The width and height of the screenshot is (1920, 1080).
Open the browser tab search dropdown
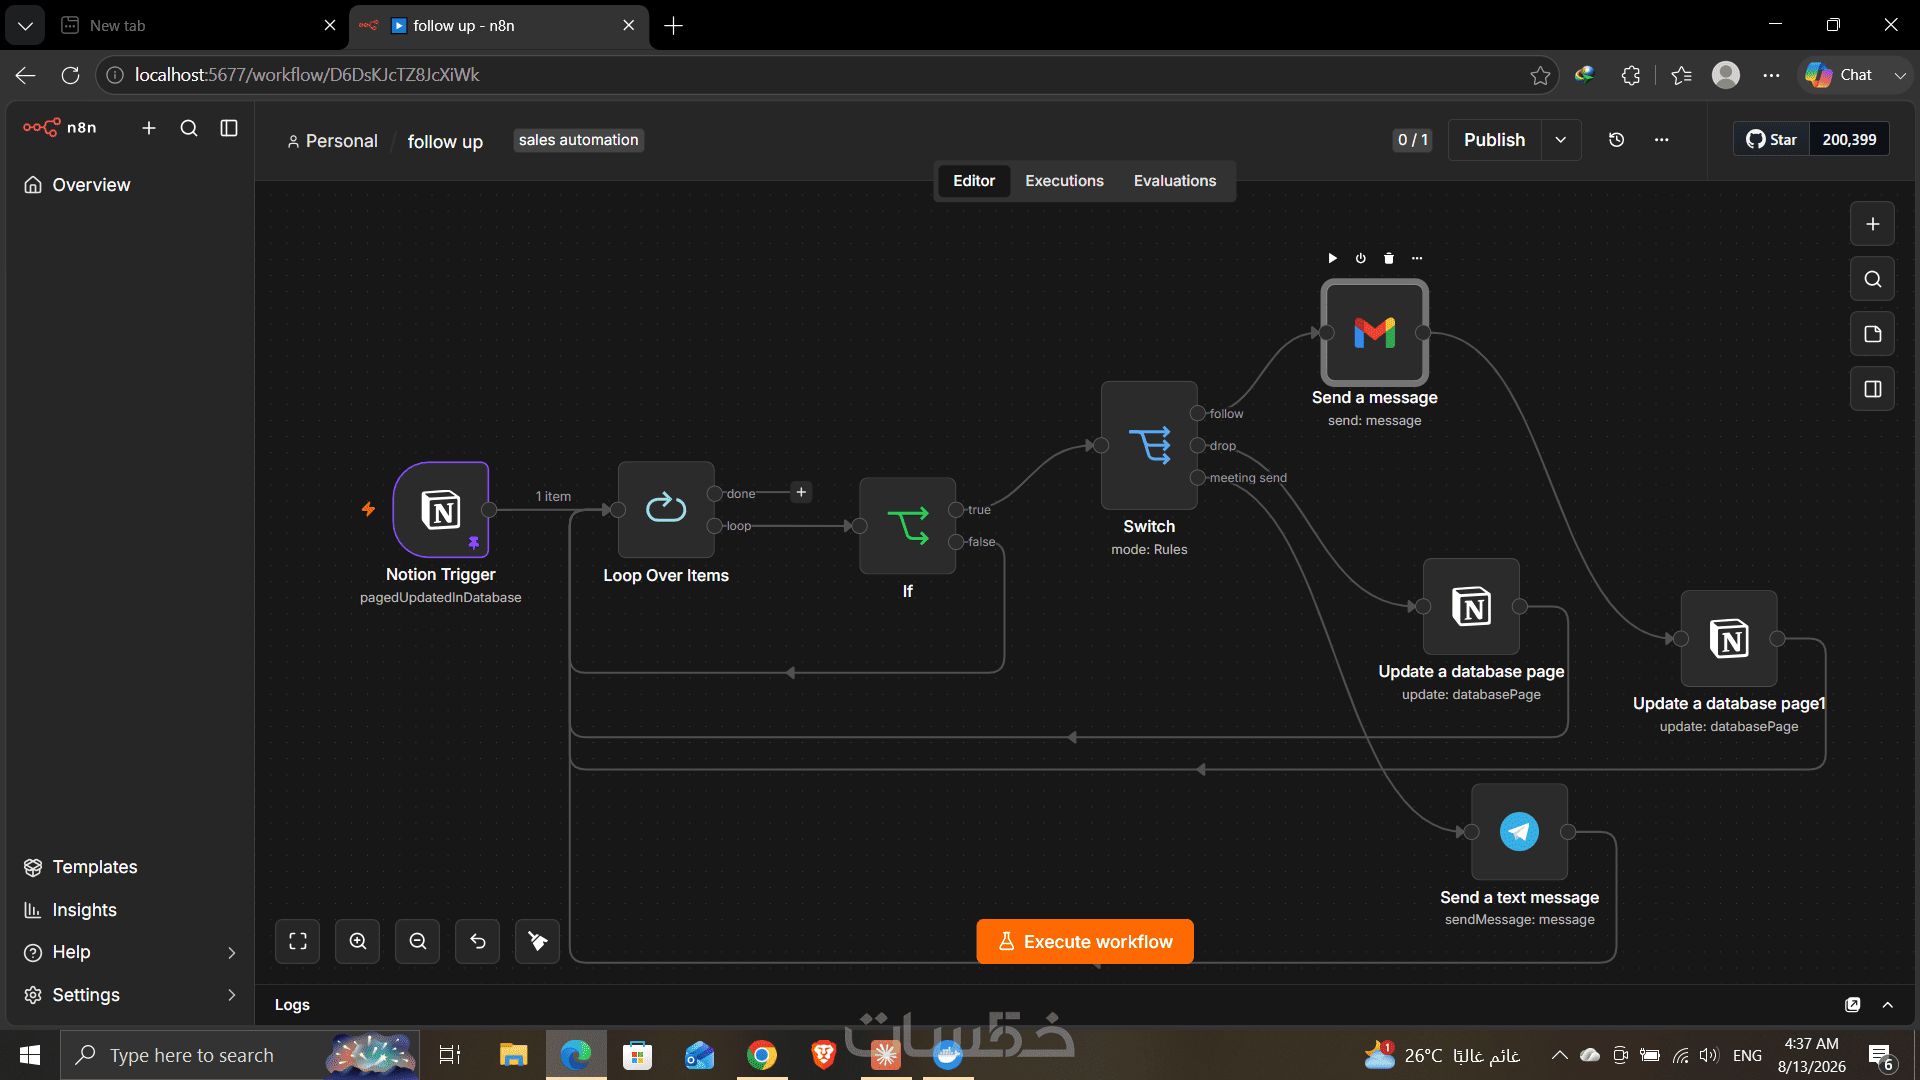(x=25, y=26)
